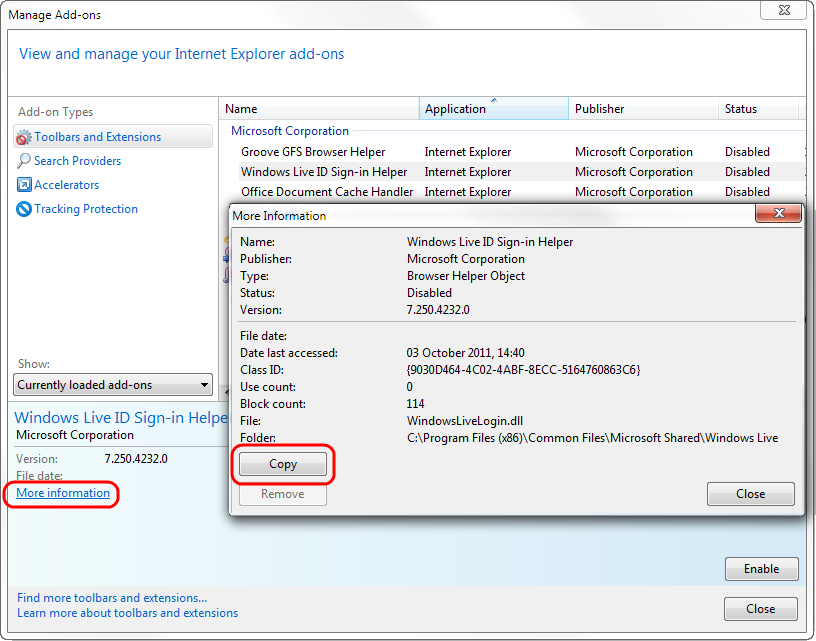Image resolution: width=816 pixels, height=641 pixels.
Task: Click the Windows Live ID Sign-in Helper details heading
Action: (x=121, y=418)
